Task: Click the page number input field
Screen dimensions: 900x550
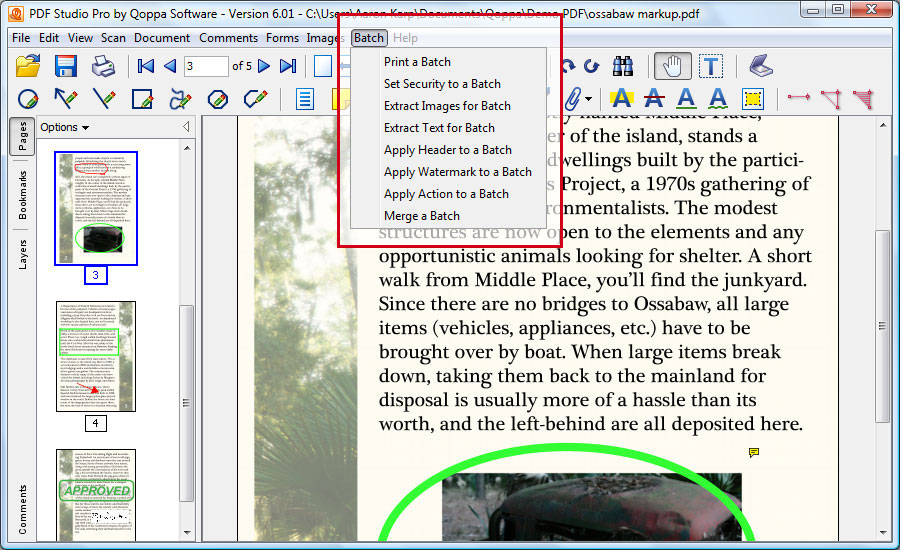Action: point(205,66)
